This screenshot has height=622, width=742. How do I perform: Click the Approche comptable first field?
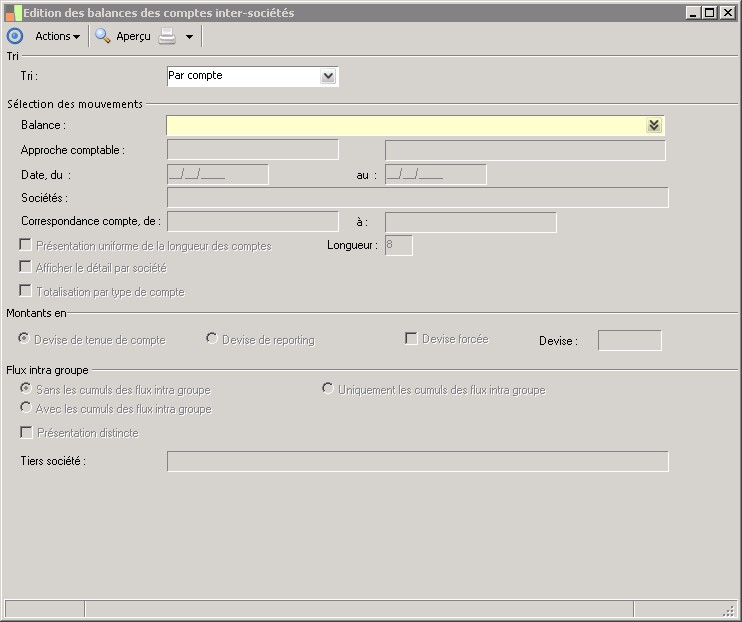tap(253, 150)
